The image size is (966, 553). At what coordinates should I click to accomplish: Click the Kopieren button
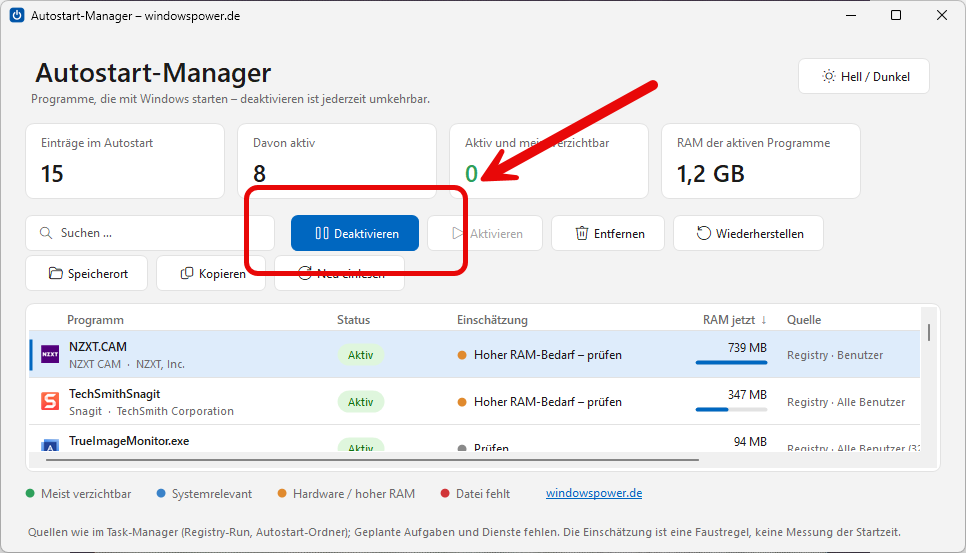tap(211, 273)
